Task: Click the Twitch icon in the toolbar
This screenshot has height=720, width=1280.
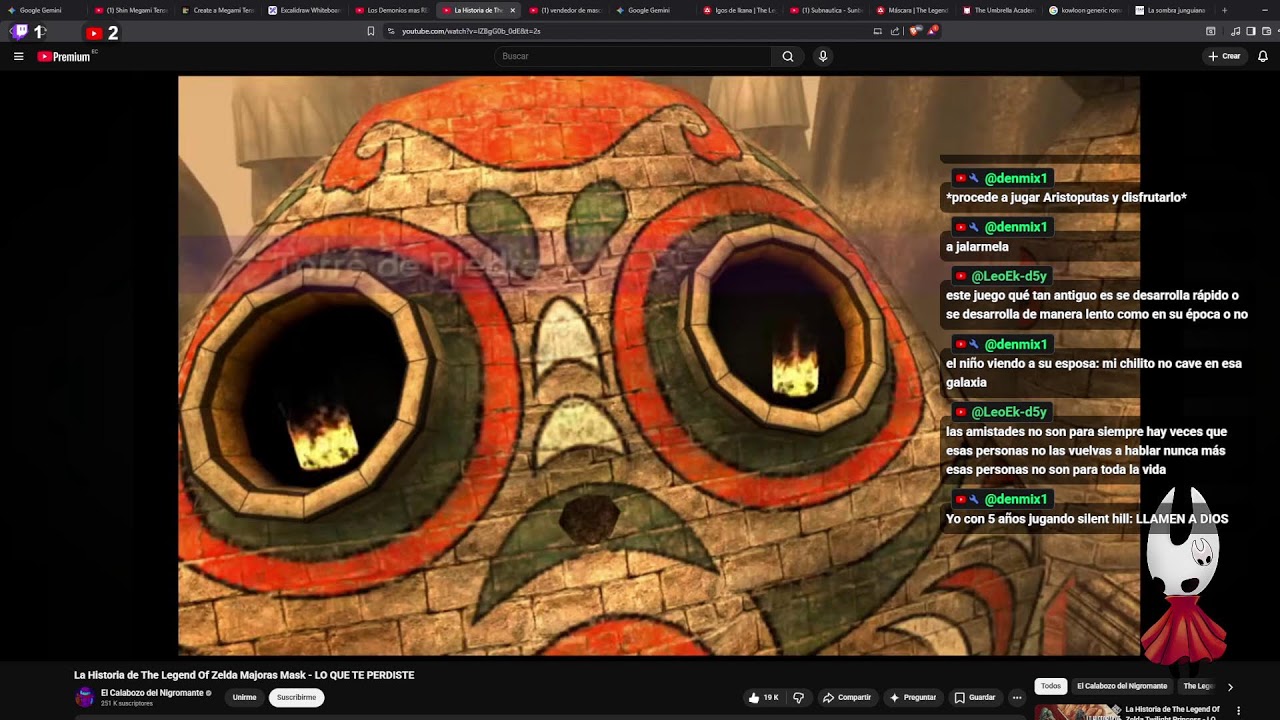Action: click(x=20, y=32)
